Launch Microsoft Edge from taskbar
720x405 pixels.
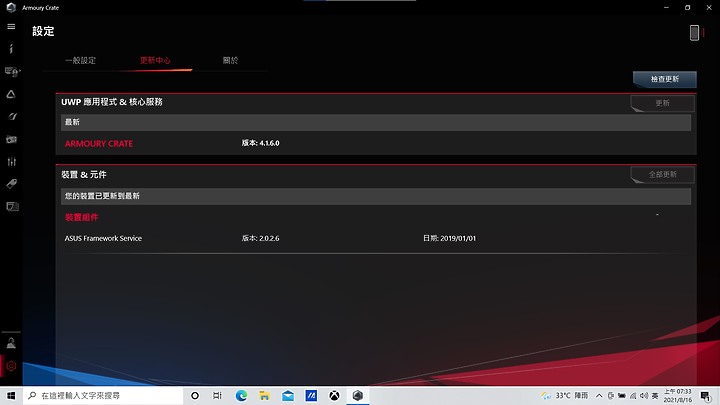pyautogui.click(x=241, y=395)
